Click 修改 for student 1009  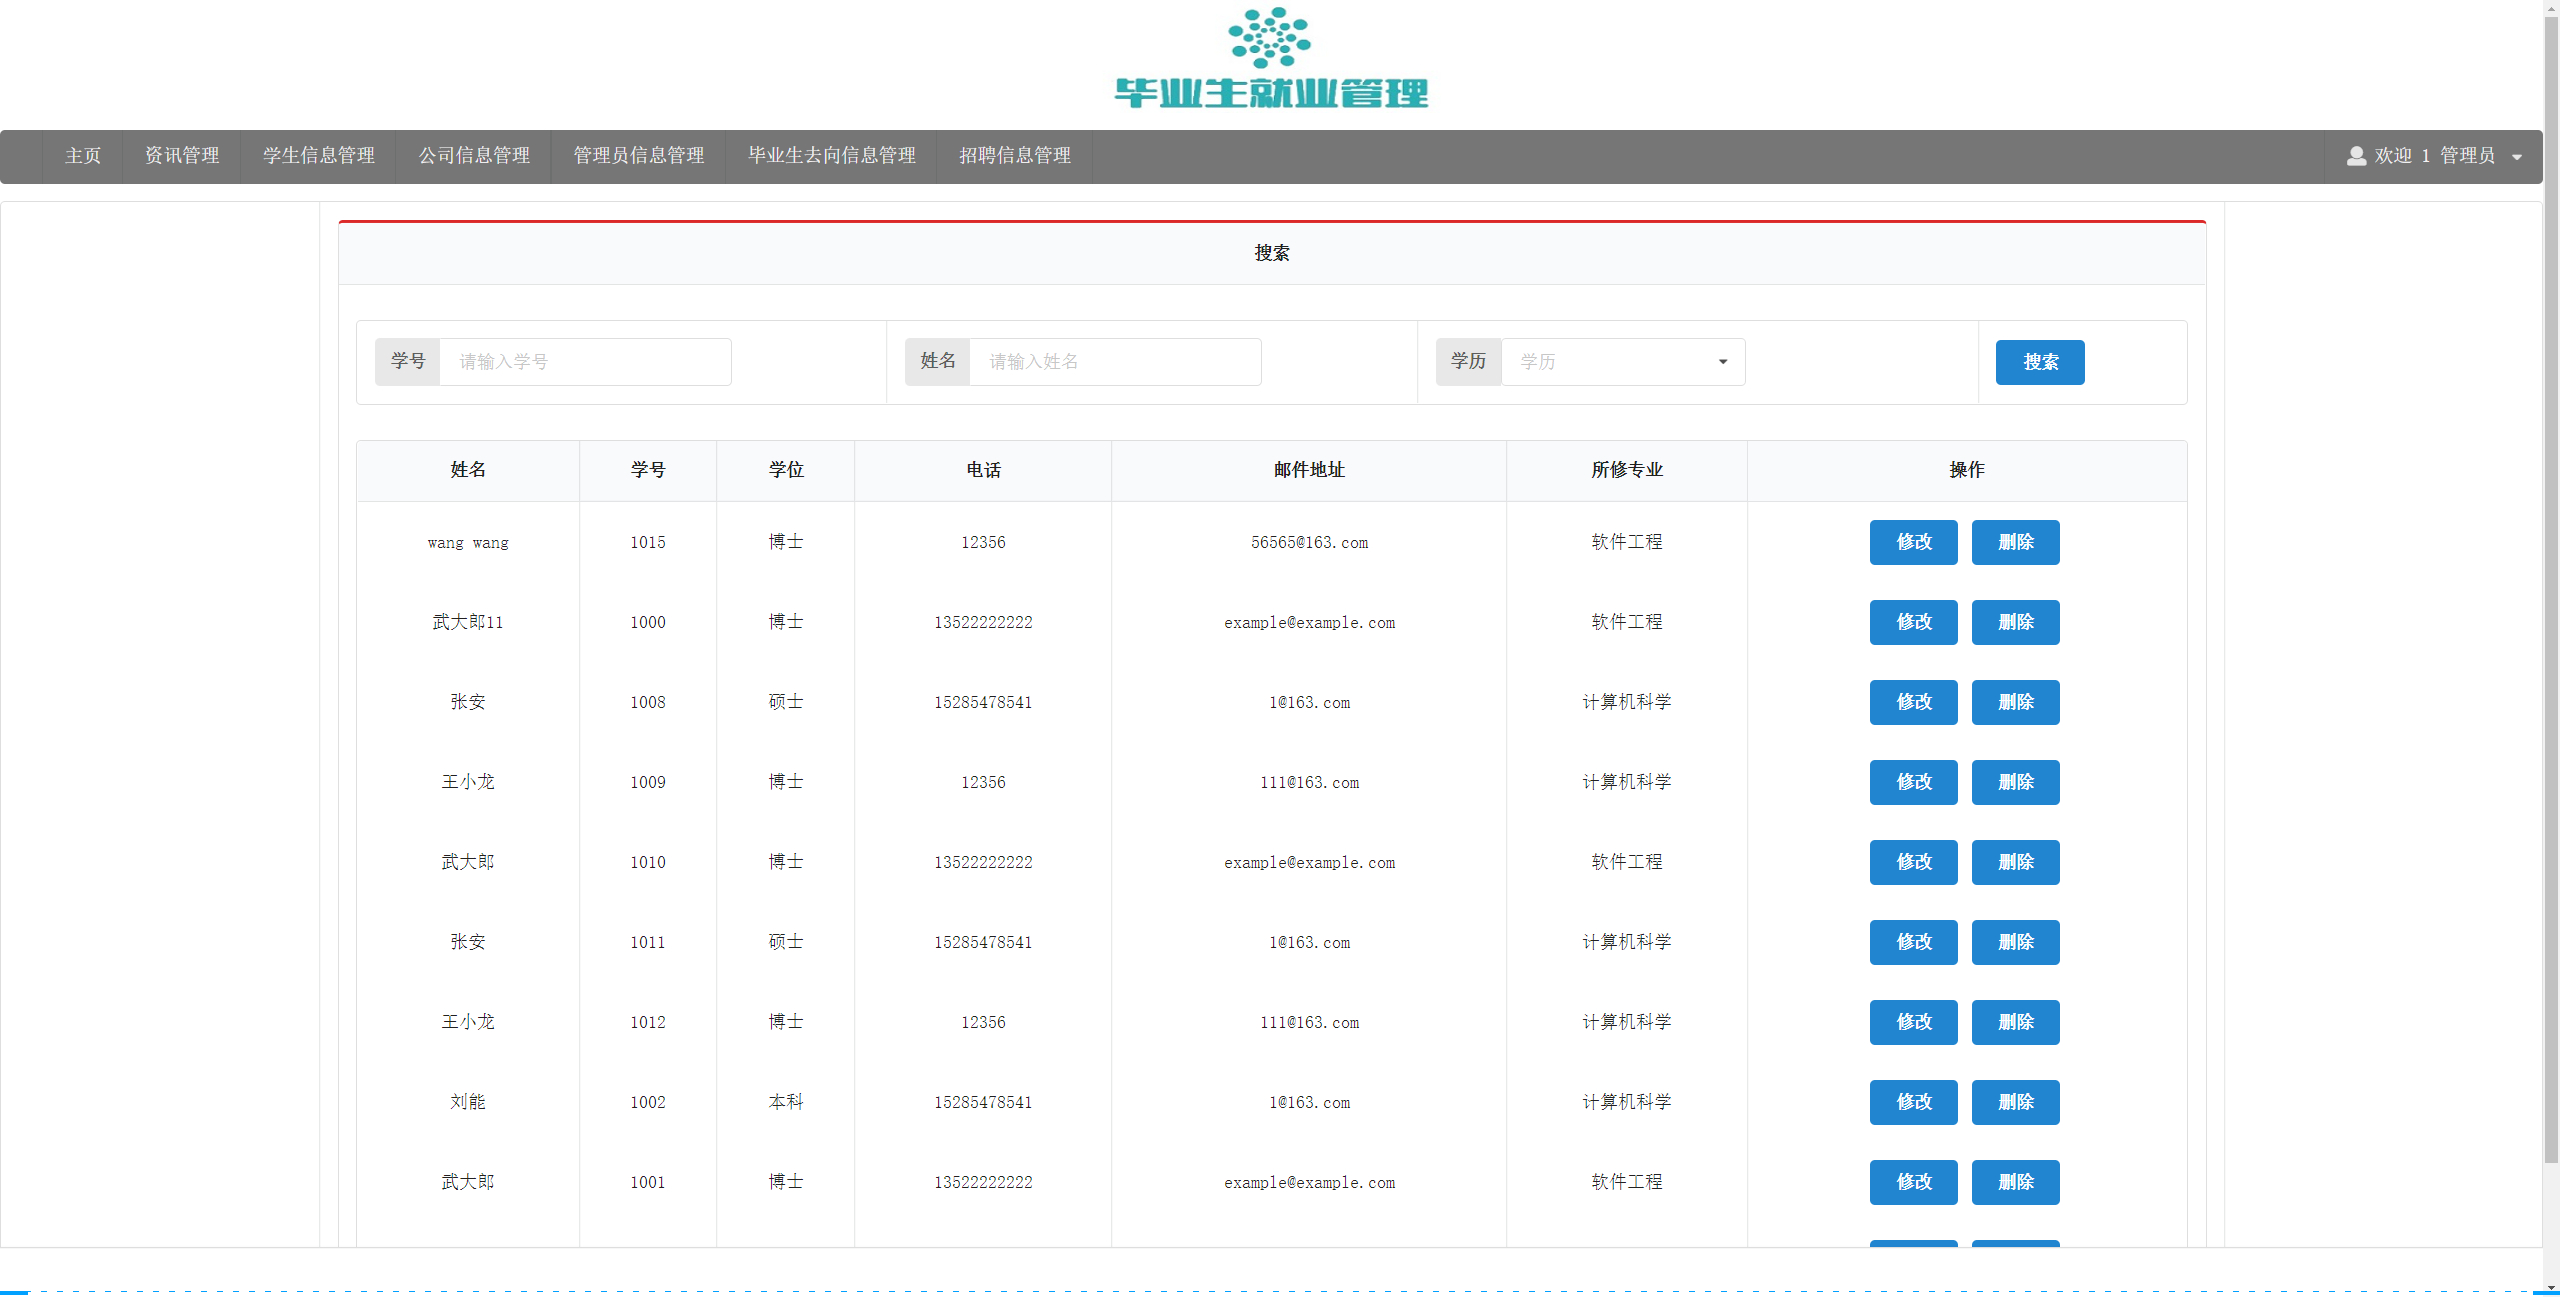(1914, 782)
